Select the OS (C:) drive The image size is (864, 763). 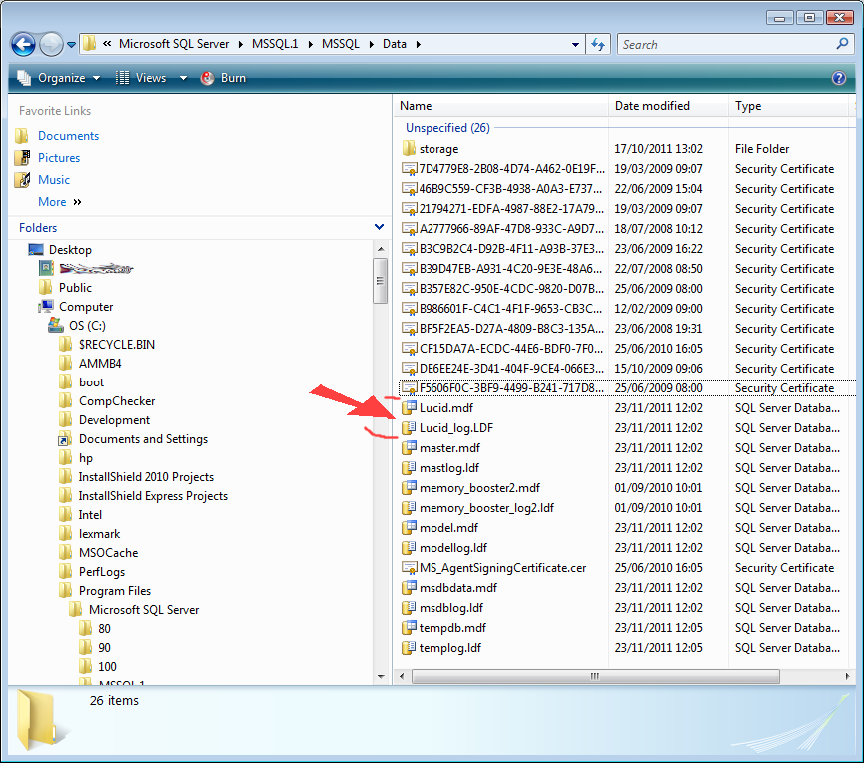[x=87, y=326]
